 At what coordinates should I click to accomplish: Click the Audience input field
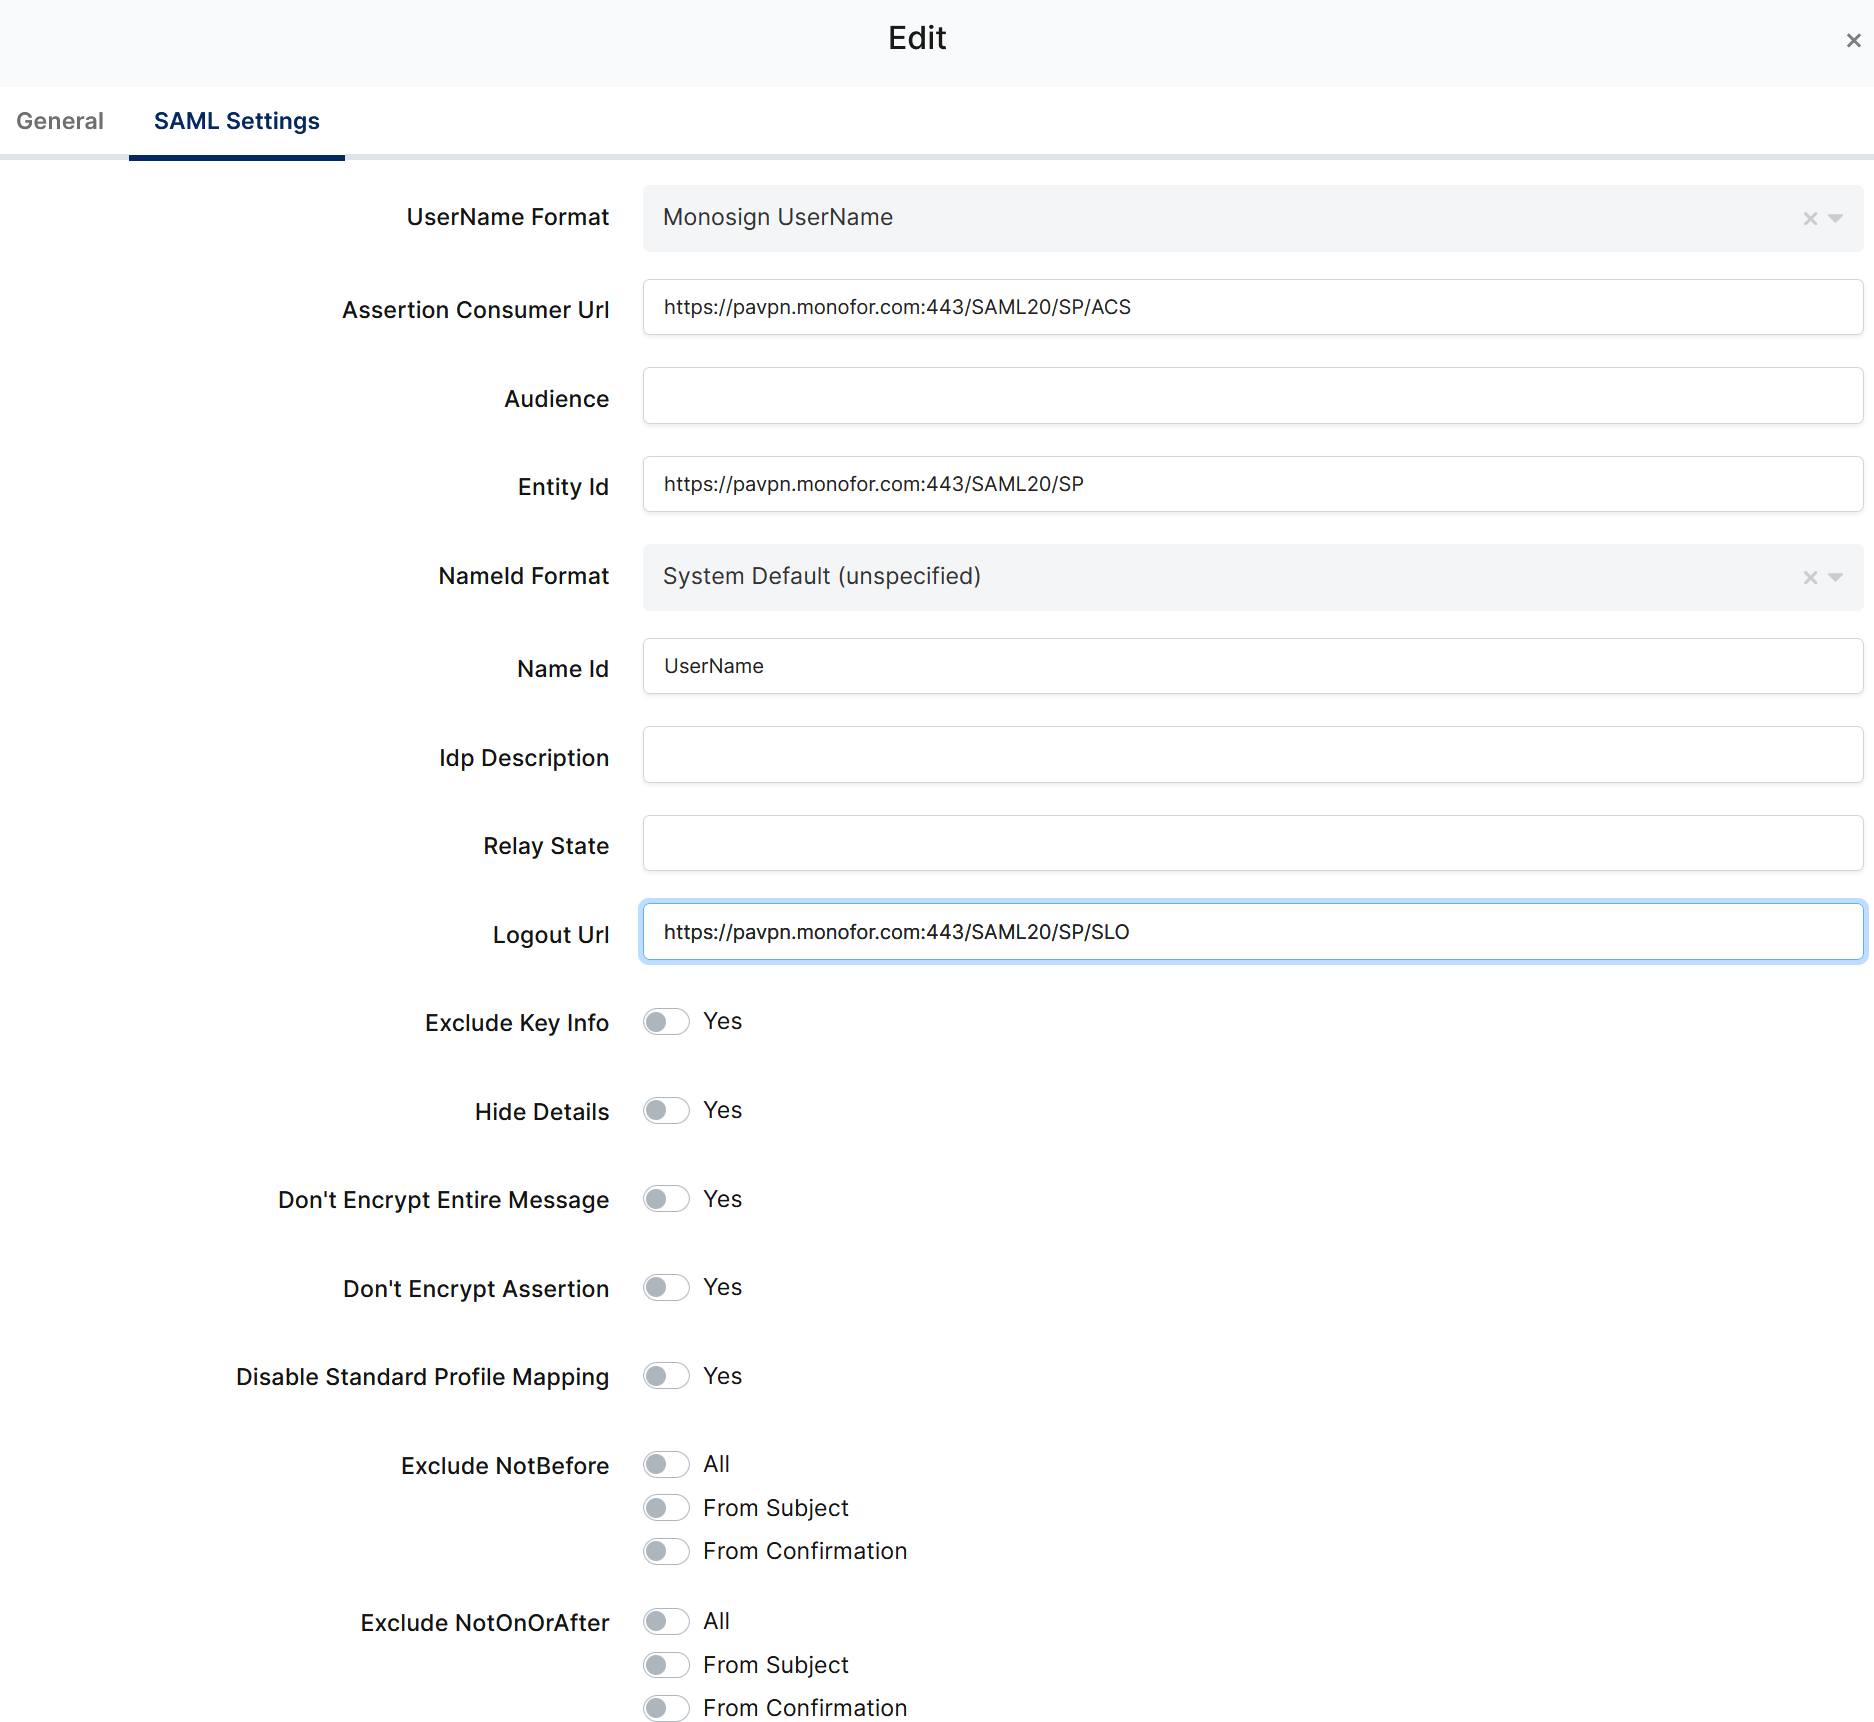coord(1252,396)
